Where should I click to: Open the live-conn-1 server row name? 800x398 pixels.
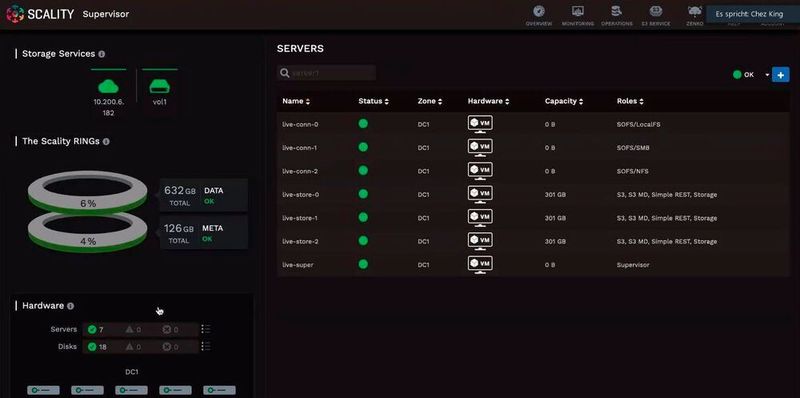[x=300, y=148]
